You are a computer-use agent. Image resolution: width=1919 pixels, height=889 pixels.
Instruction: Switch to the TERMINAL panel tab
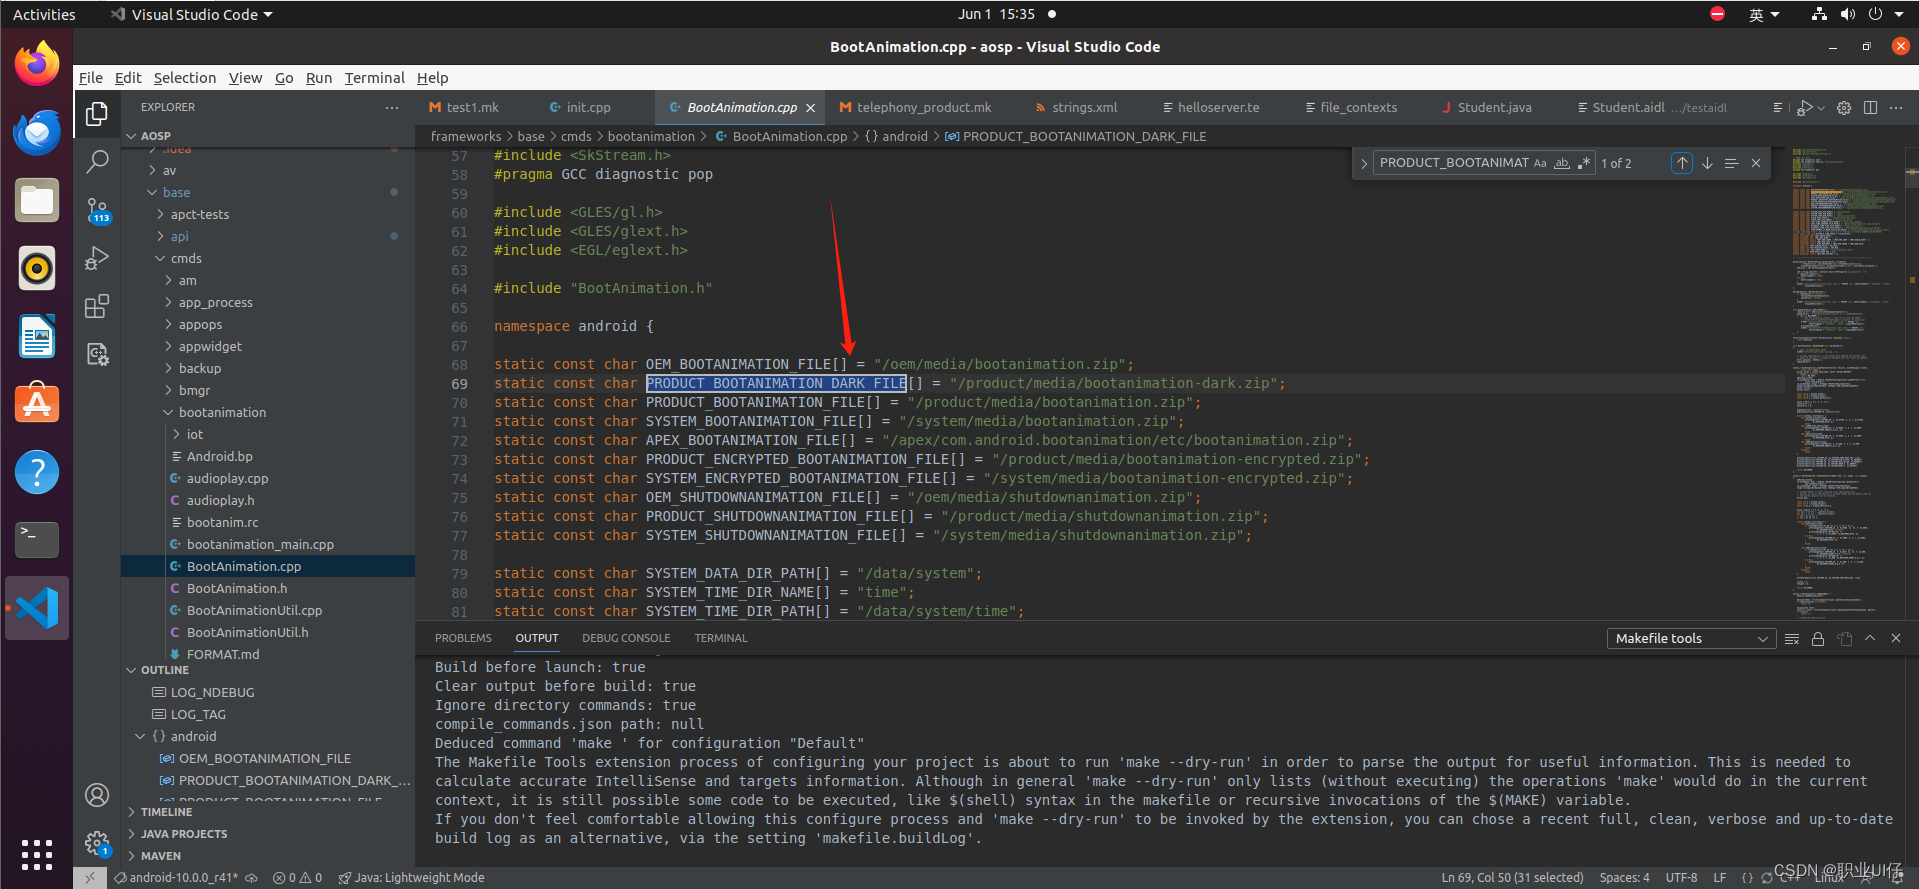(x=721, y=638)
